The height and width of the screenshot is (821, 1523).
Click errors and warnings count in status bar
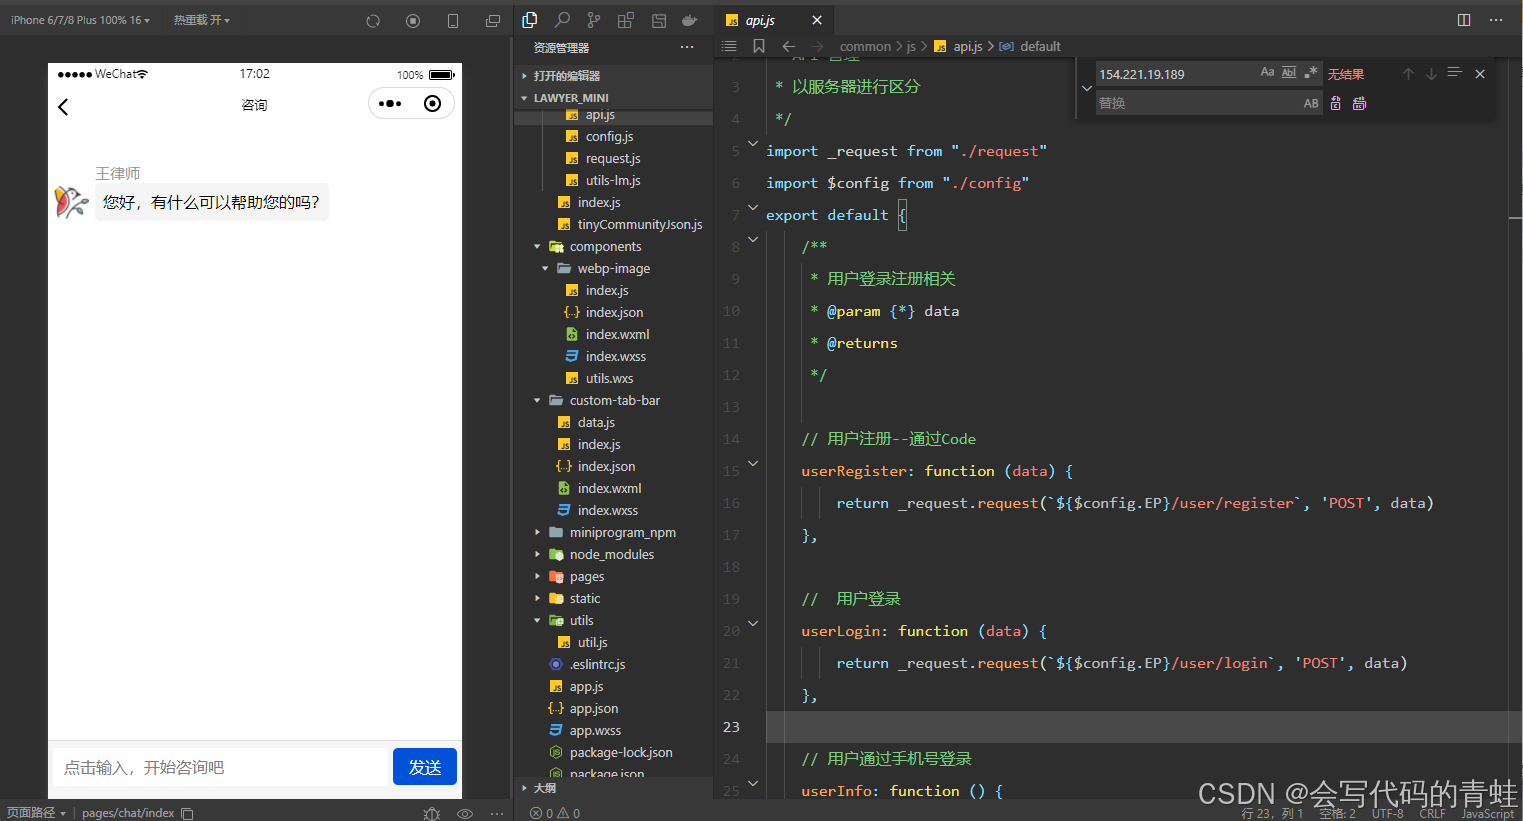(555, 813)
